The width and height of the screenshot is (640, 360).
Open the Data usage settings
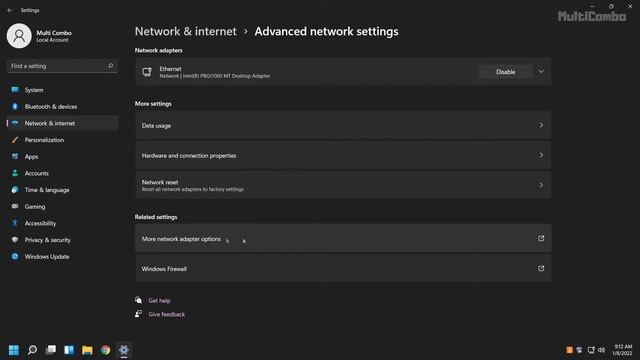pyautogui.click(x=343, y=125)
